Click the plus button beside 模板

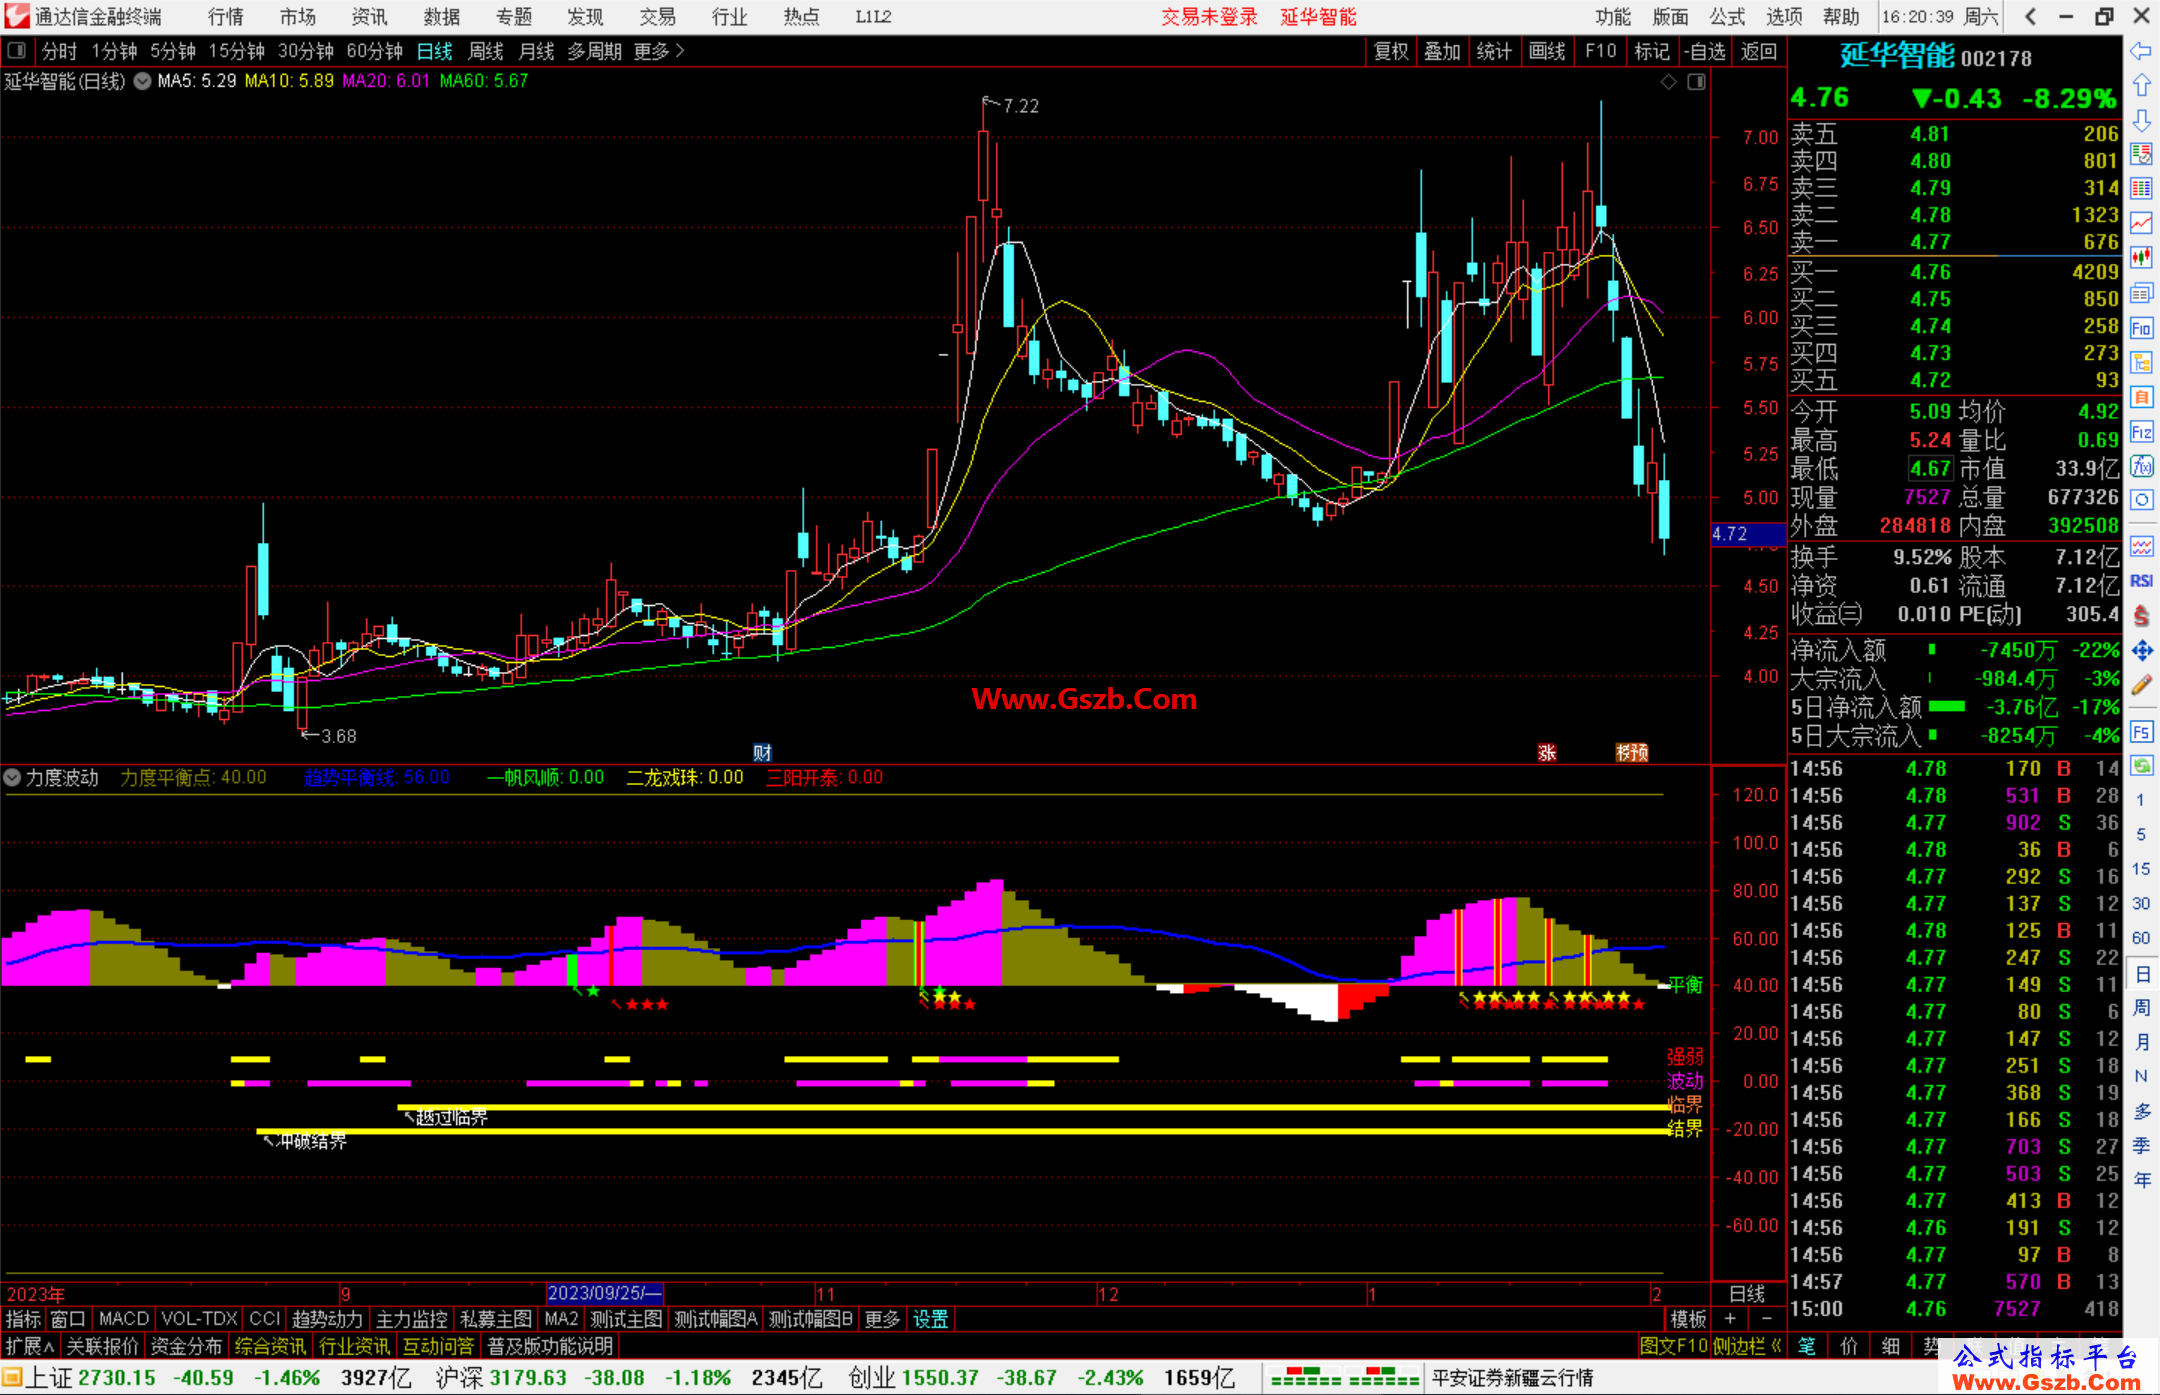click(x=1730, y=1319)
